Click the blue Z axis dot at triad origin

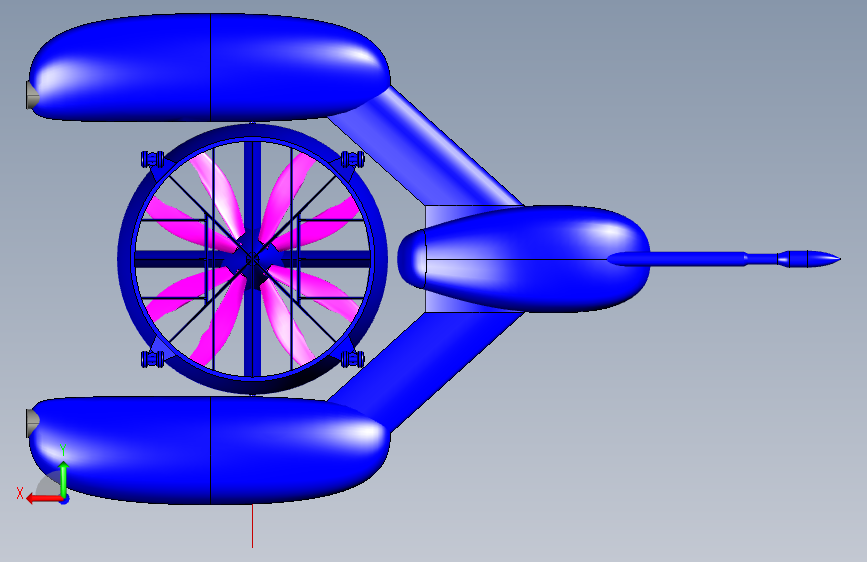tap(64, 500)
